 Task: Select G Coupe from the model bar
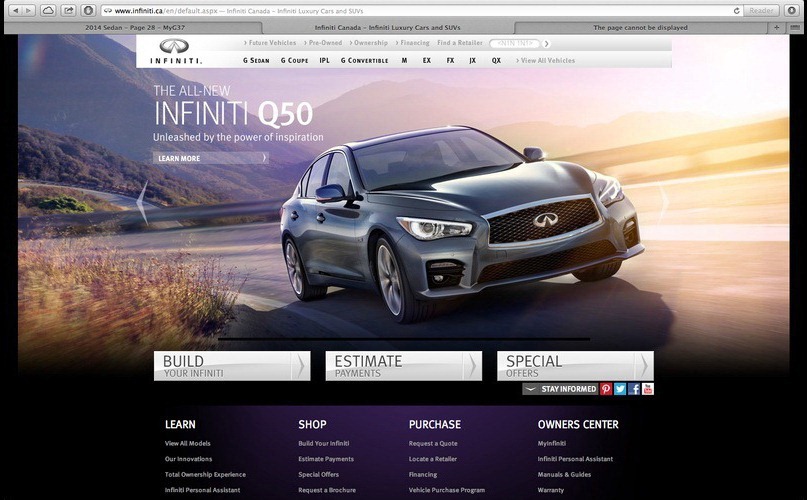pos(294,60)
